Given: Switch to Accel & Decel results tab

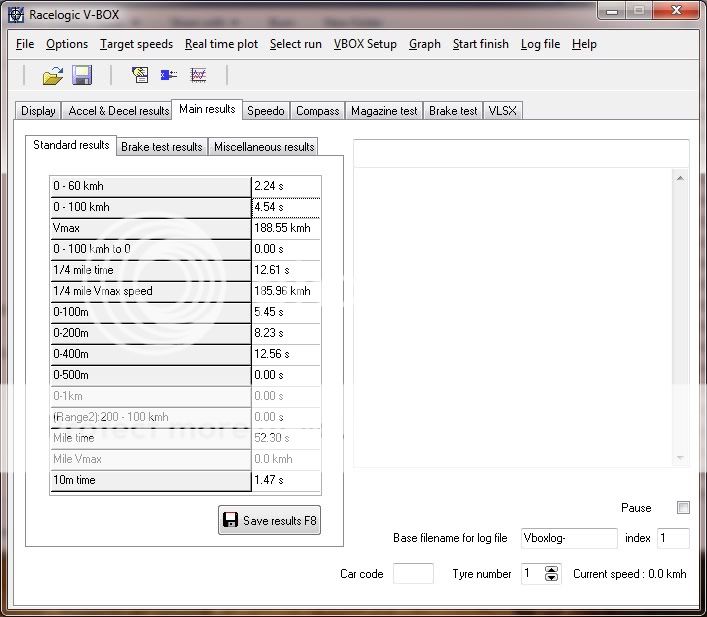Looking at the screenshot, I should (x=119, y=111).
